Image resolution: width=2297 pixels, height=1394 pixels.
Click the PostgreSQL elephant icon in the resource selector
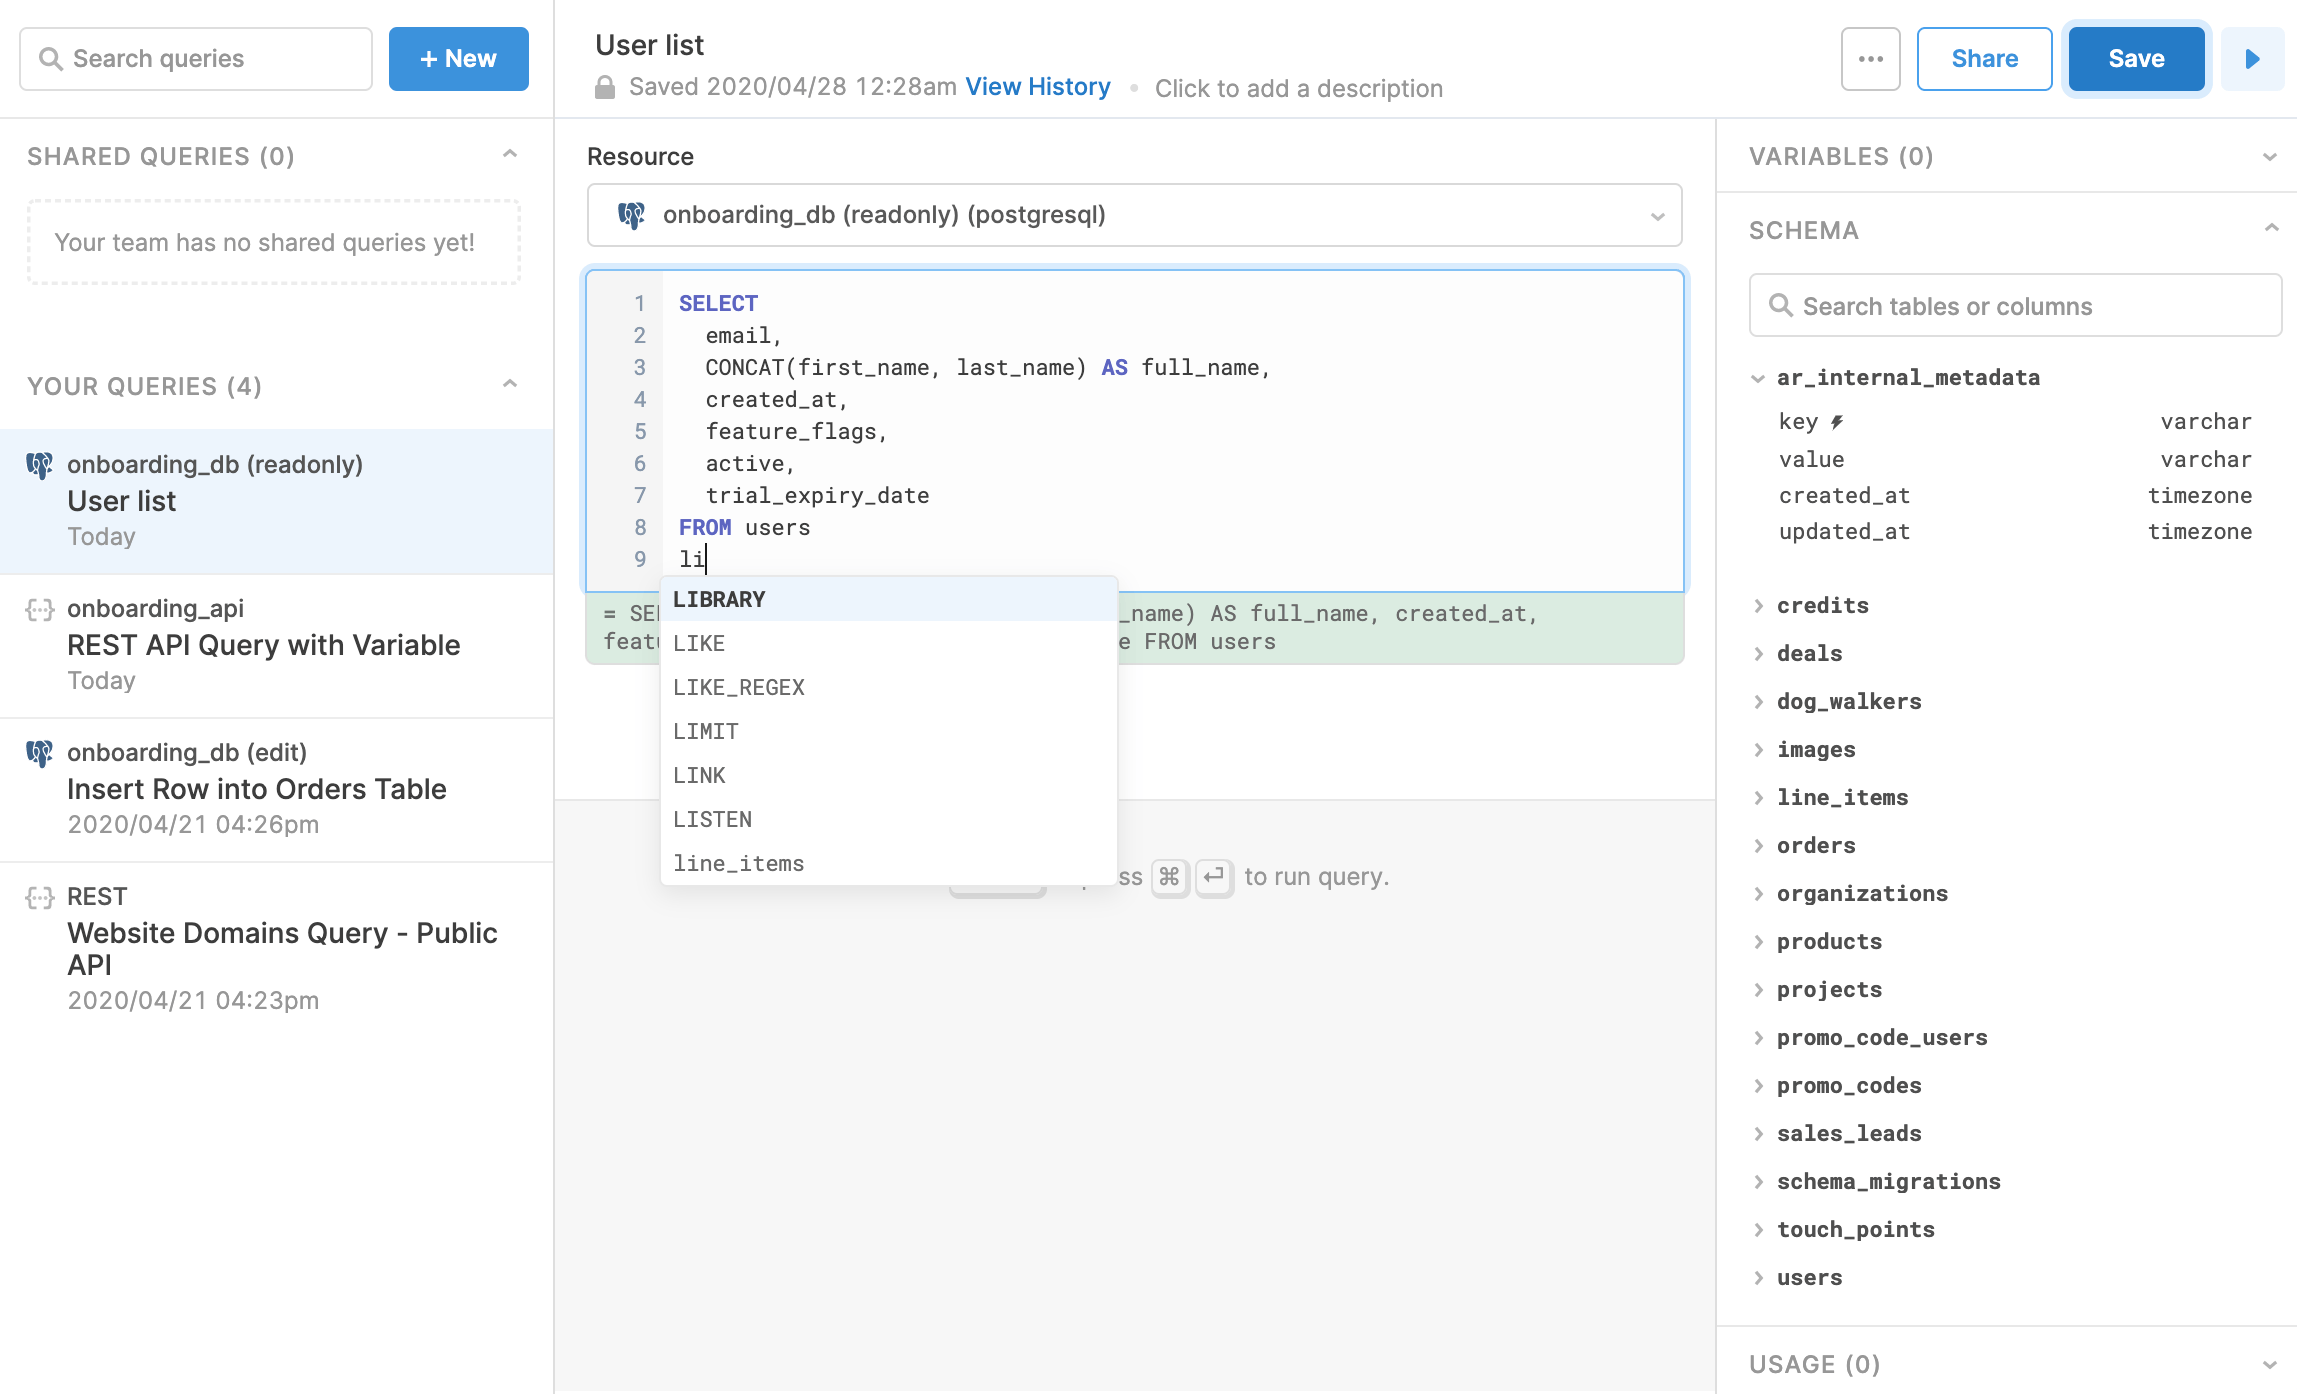click(631, 214)
